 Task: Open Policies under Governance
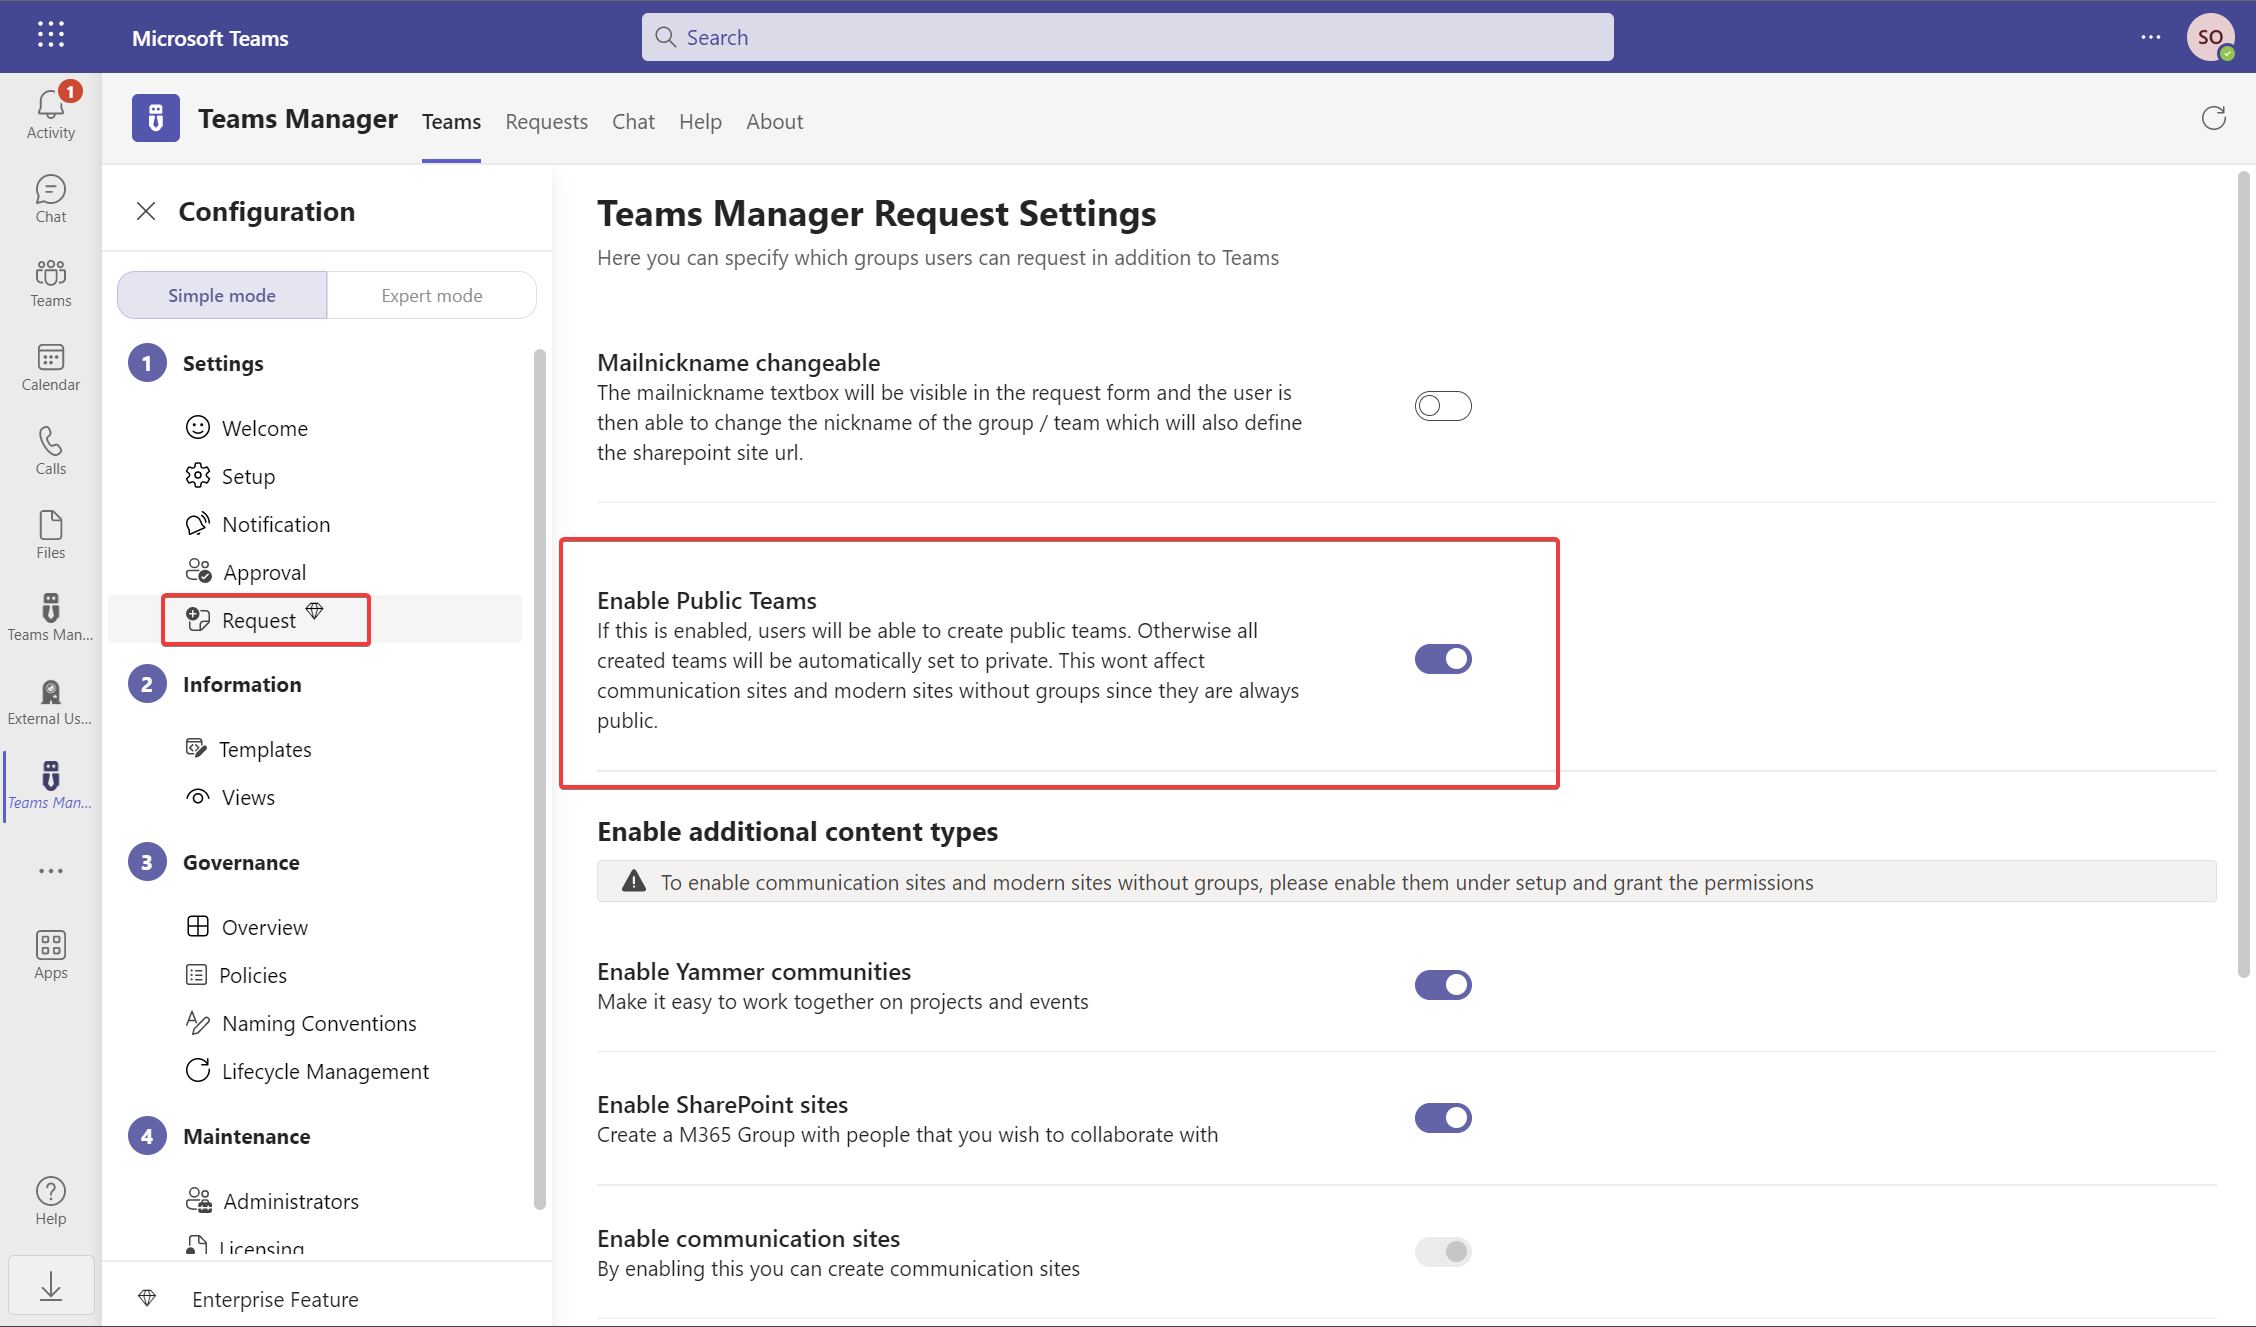click(236, 975)
